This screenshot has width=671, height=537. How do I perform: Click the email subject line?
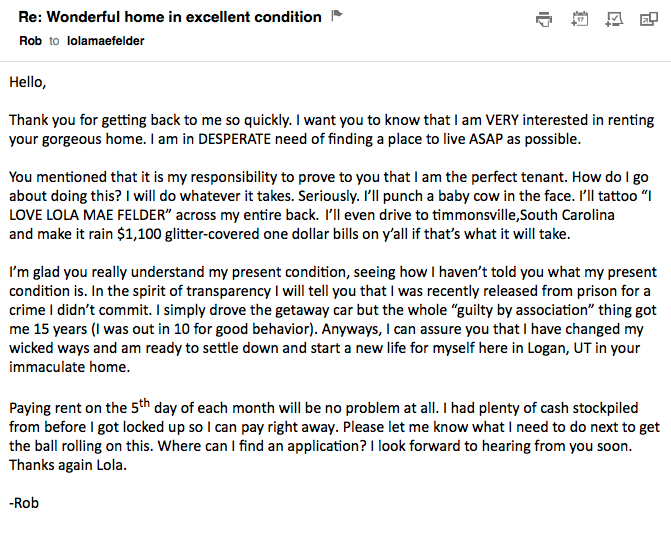[x=170, y=17]
